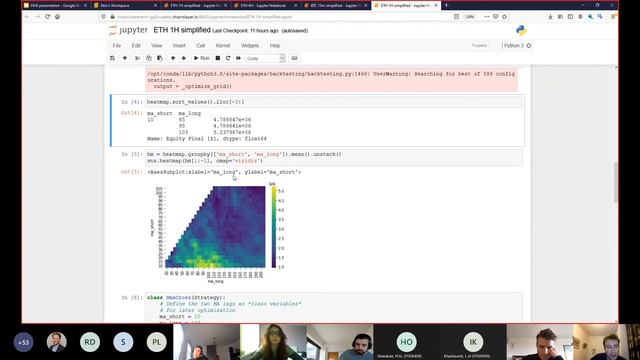640x360 pixels.
Task: Show the +53 more participants
Action: pyautogui.click(x=23, y=342)
